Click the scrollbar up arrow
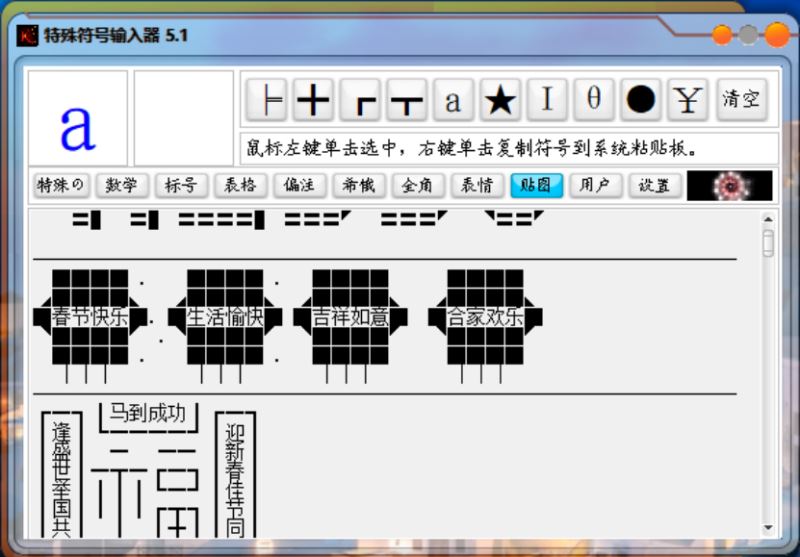Screen dimensions: 800x557 click(768, 219)
